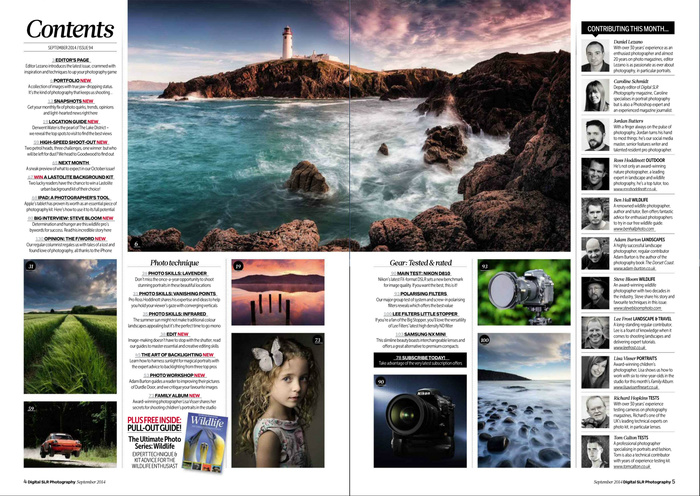This screenshot has height=496, width=700.
Task: Open MAIN TEST: NIKON D810 entry
Action: click(420, 273)
